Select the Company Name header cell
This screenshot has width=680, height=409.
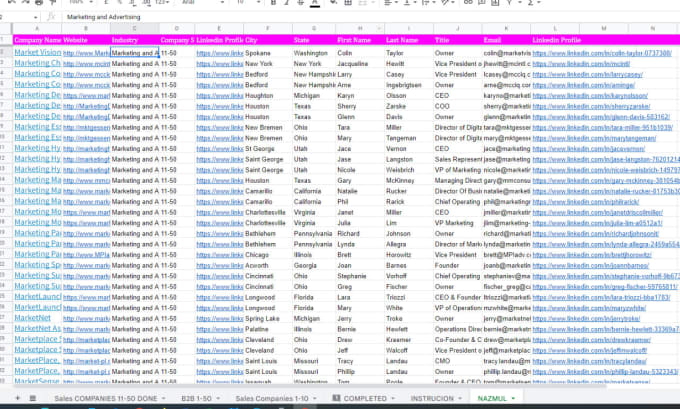tap(37, 40)
